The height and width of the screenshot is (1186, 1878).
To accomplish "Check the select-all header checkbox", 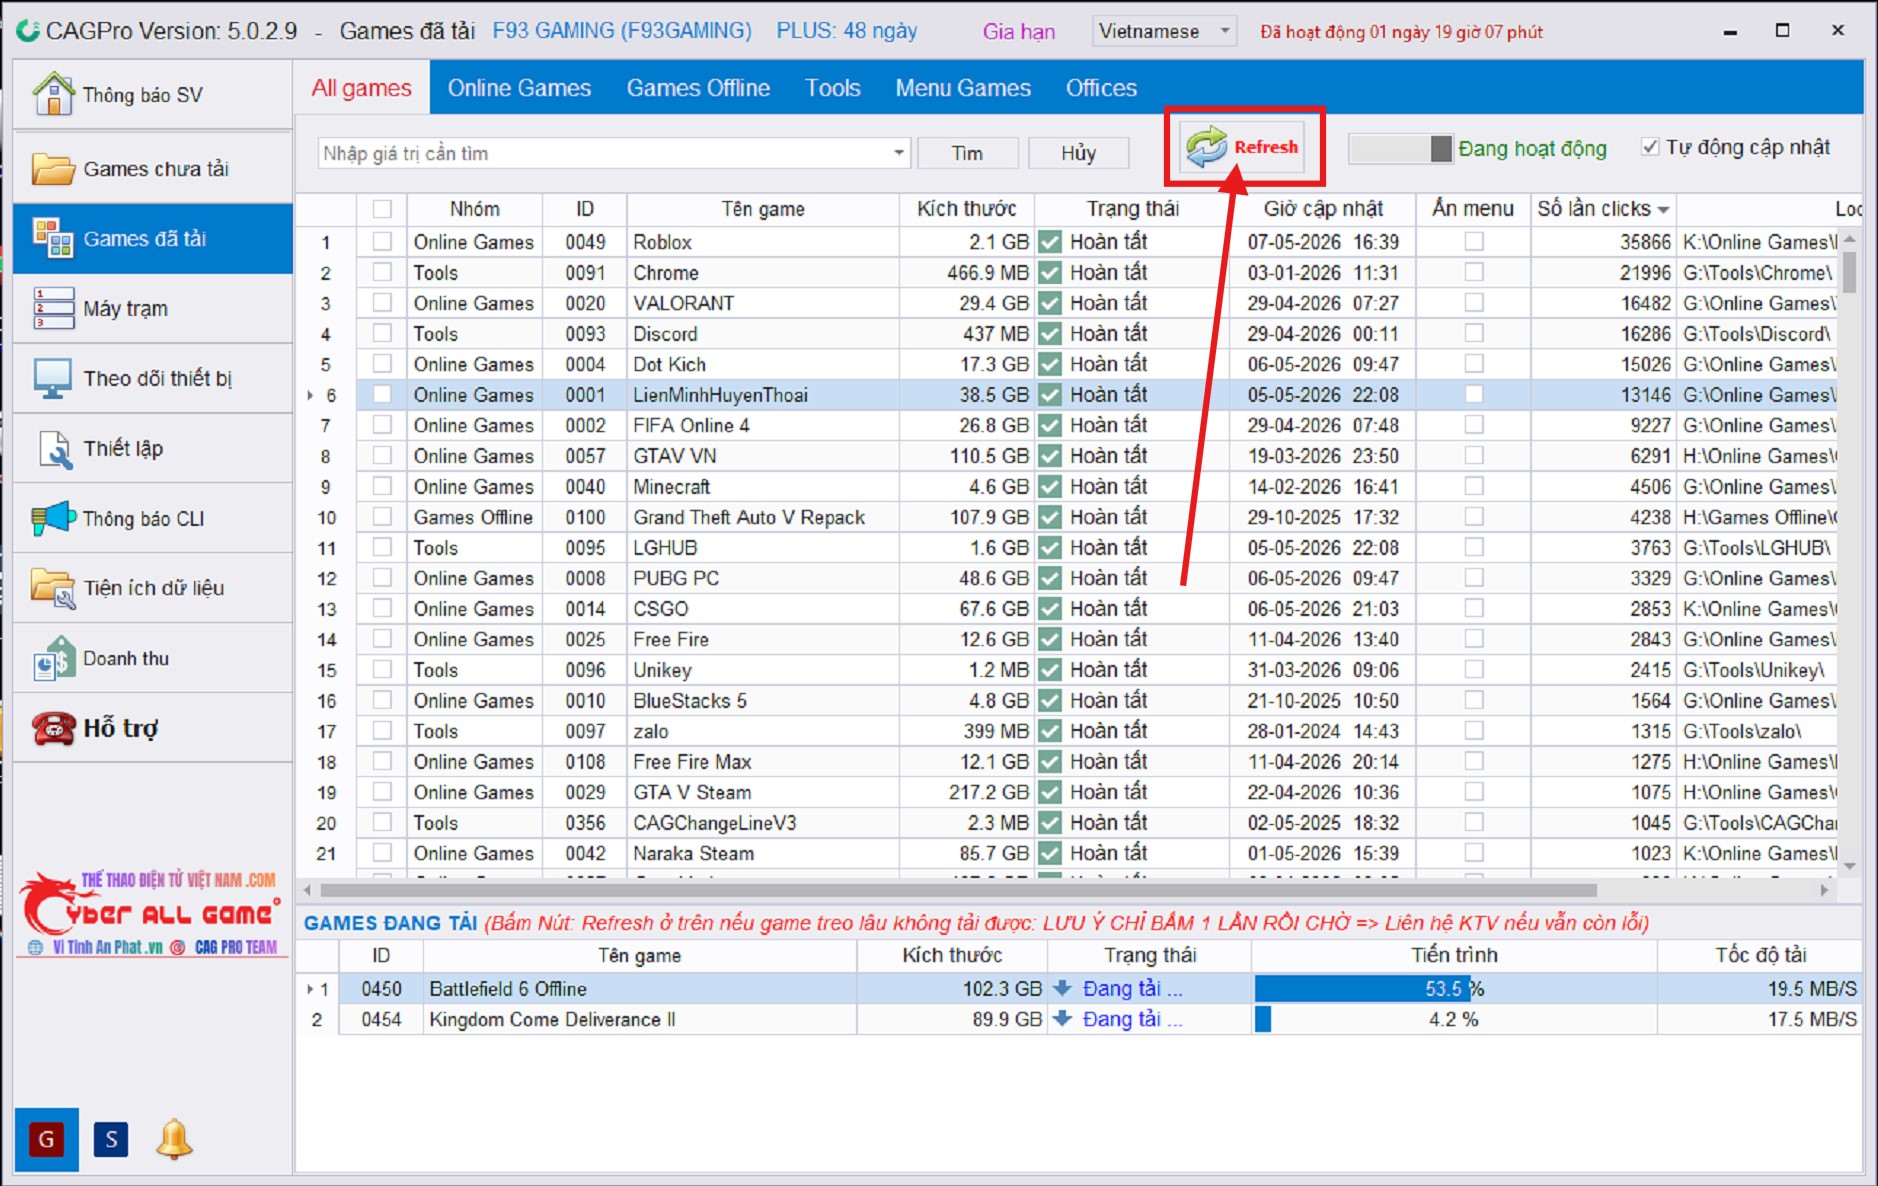I will 382,209.
